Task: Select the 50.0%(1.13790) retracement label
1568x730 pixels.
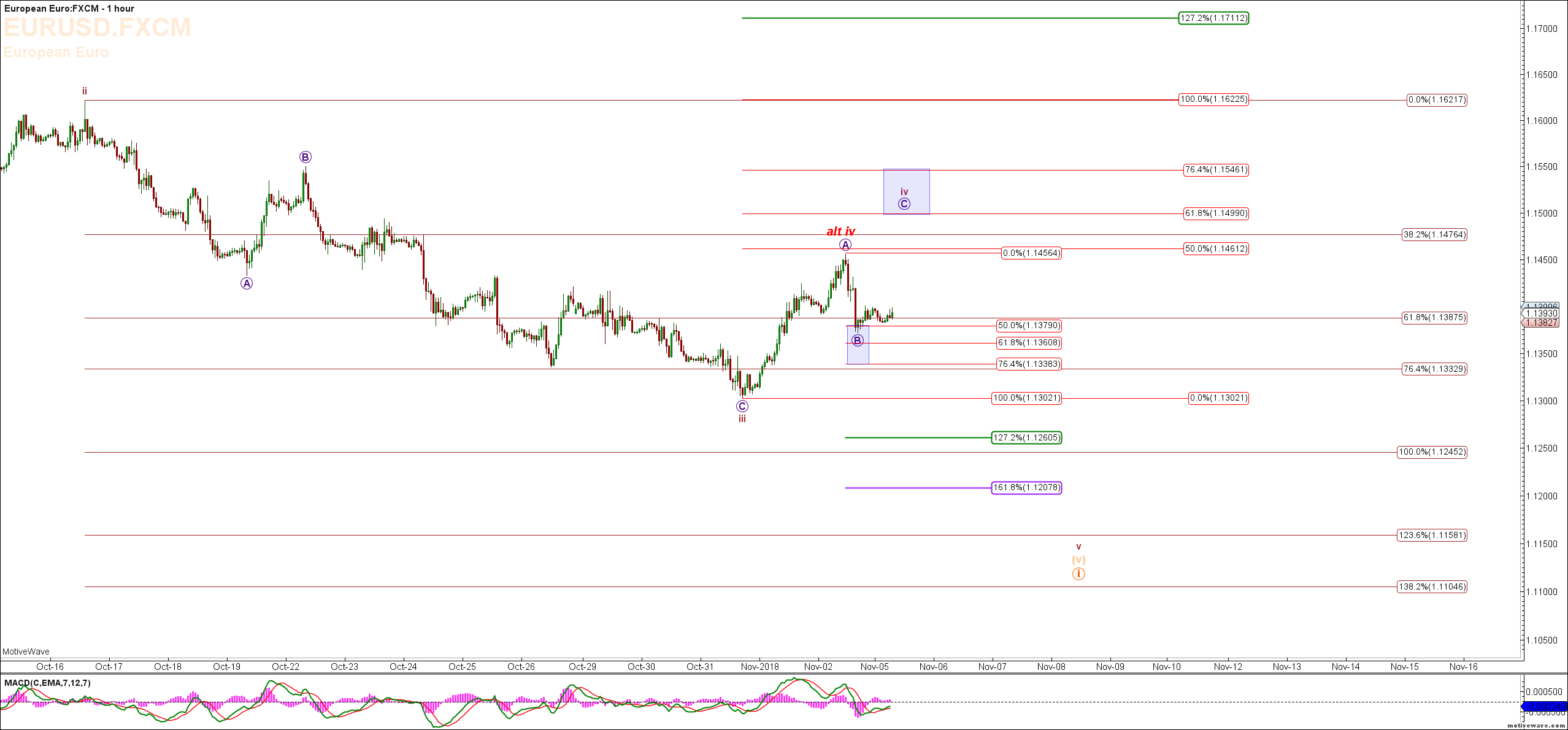Action: click(x=1029, y=326)
